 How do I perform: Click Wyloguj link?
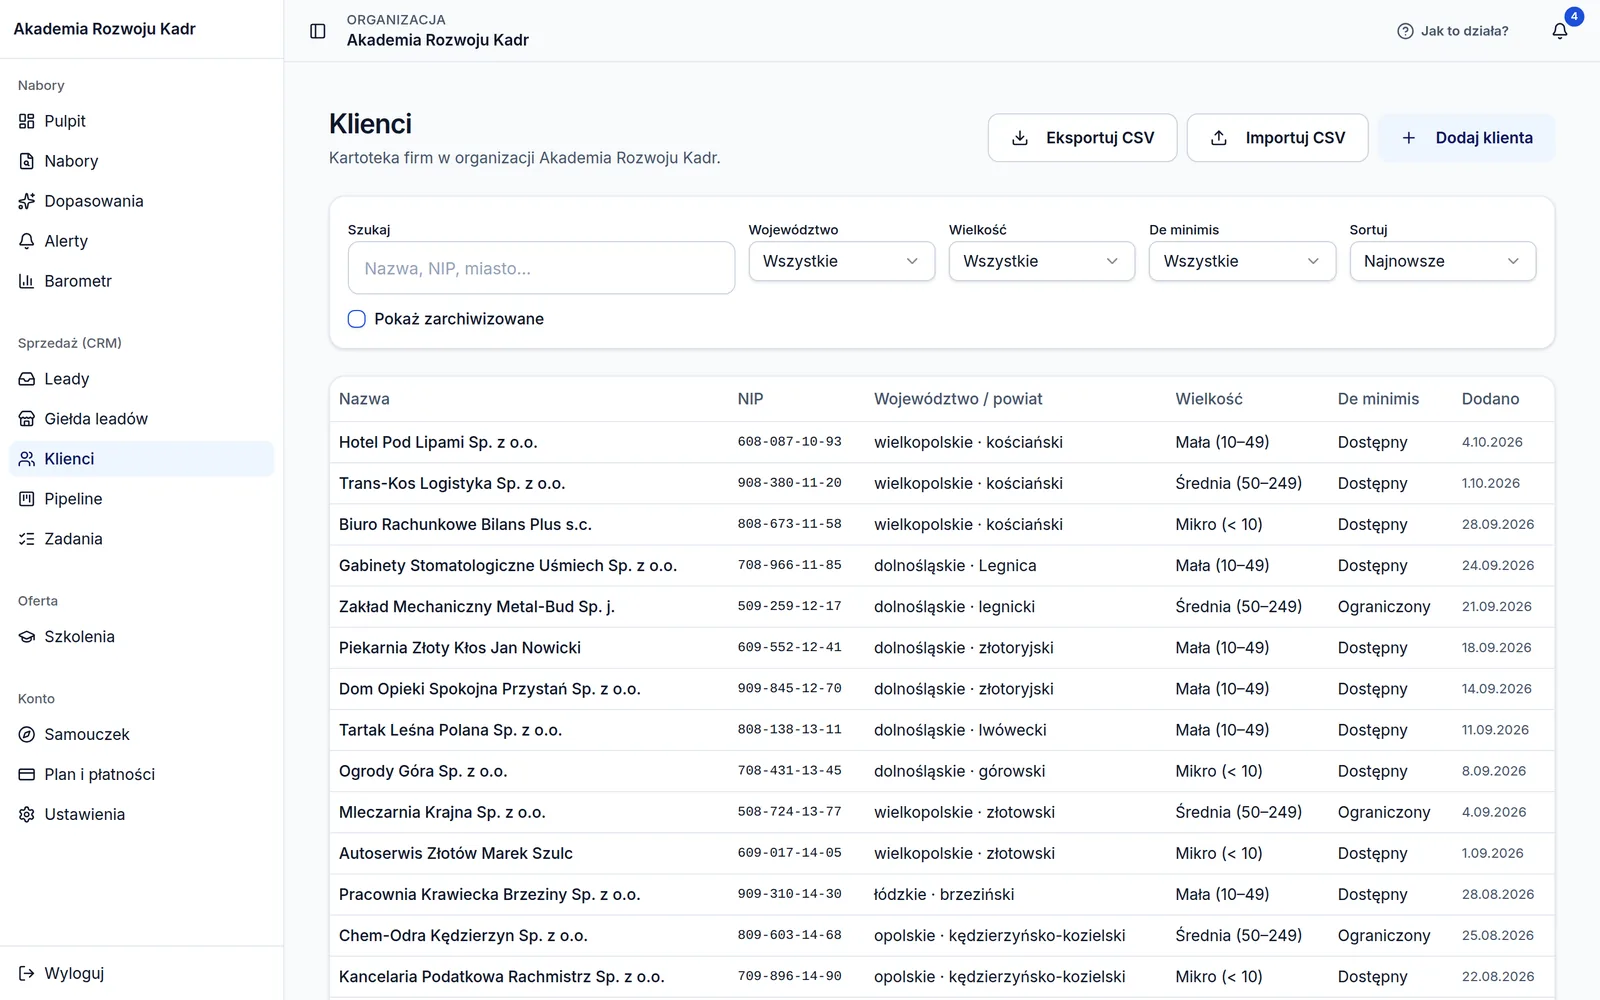click(141, 973)
